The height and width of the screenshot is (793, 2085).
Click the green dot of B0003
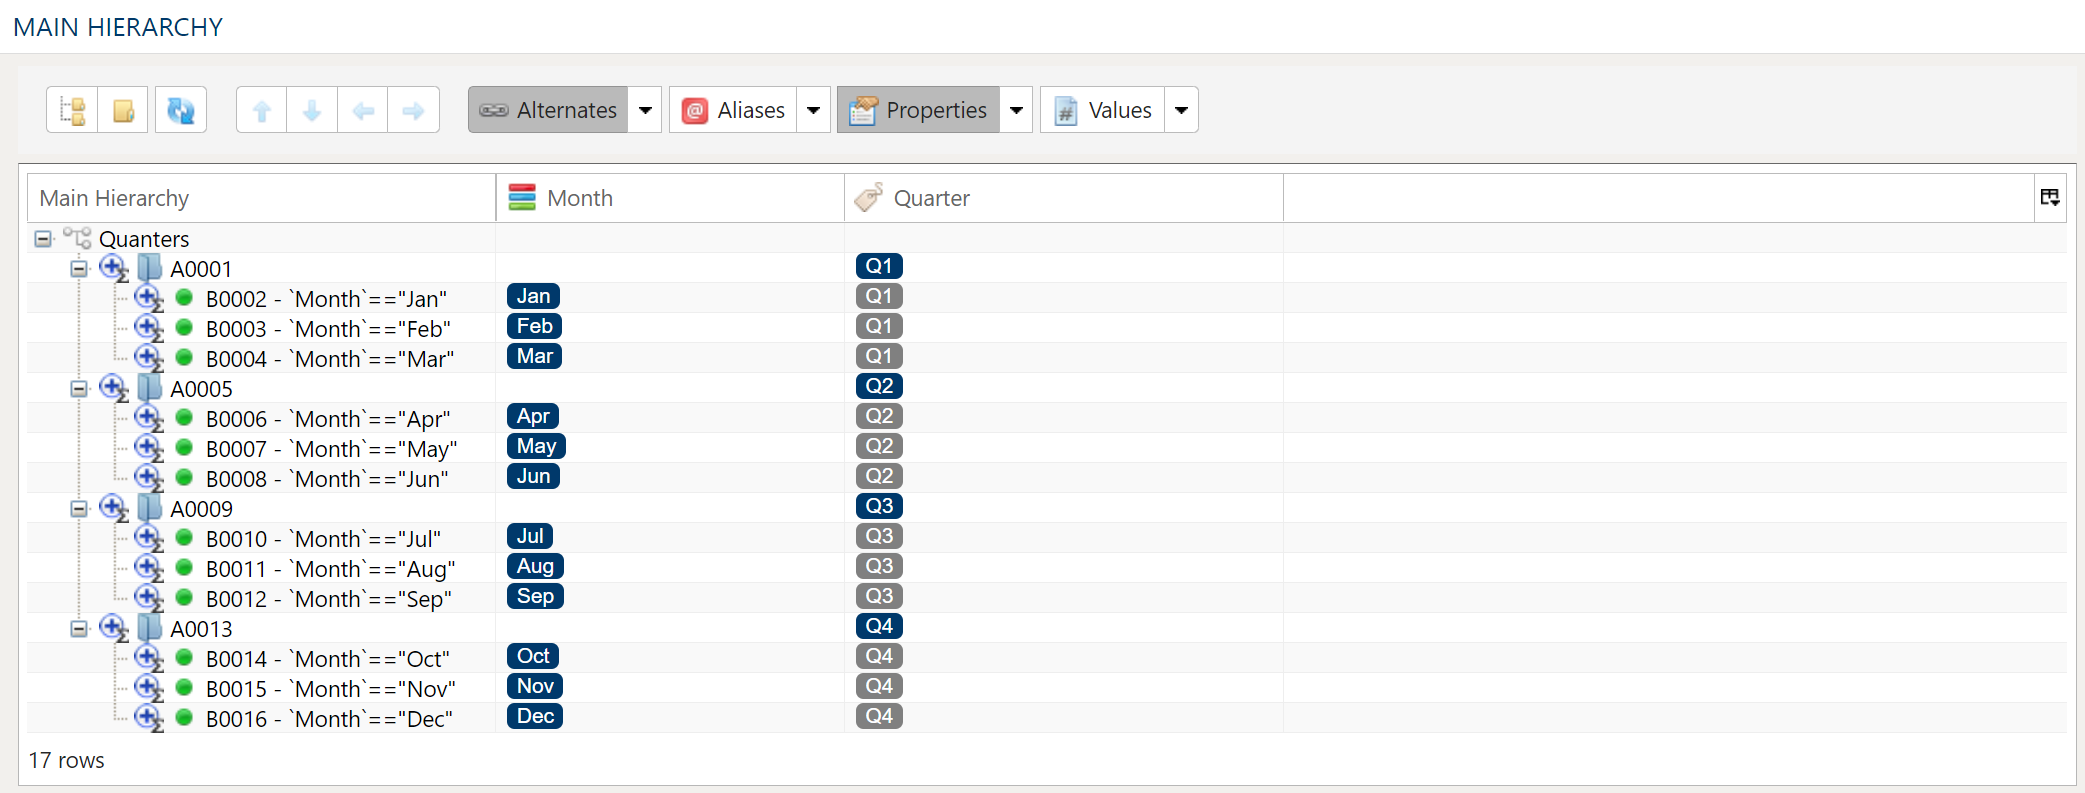pyautogui.click(x=184, y=327)
